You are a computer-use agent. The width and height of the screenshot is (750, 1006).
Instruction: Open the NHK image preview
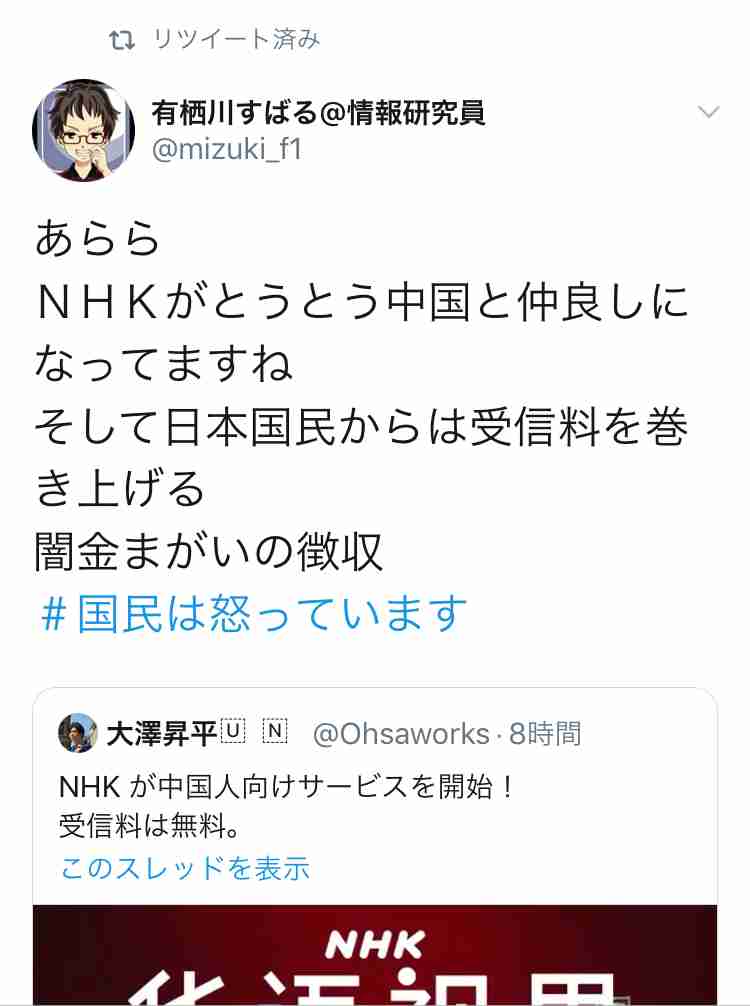375,955
